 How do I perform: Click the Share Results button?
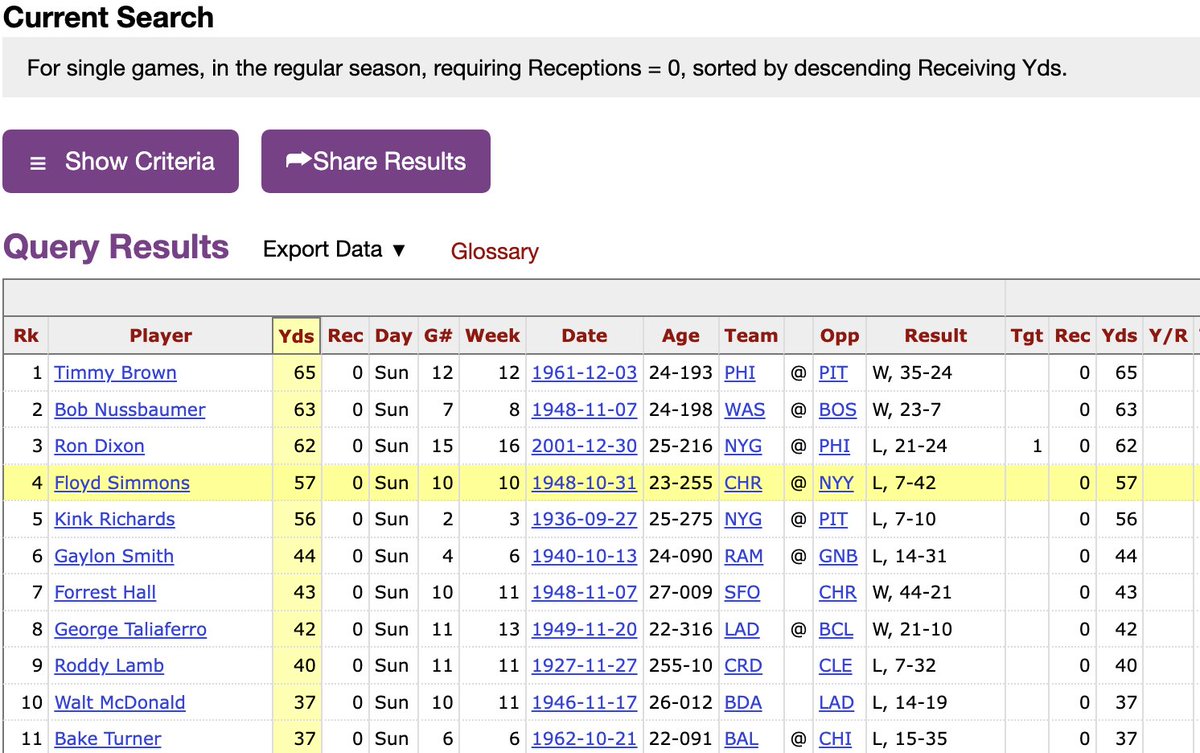tap(376, 161)
